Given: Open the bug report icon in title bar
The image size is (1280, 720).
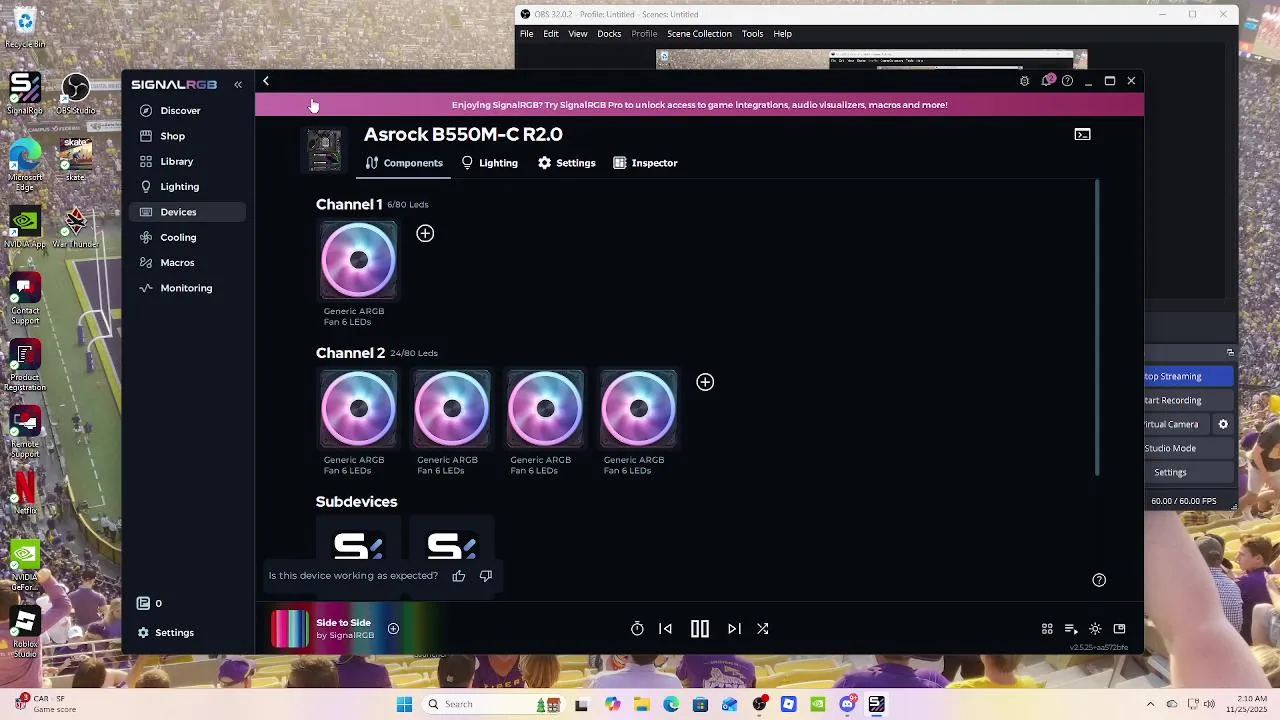Looking at the screenshot, I should click(x=1024, y=81).
